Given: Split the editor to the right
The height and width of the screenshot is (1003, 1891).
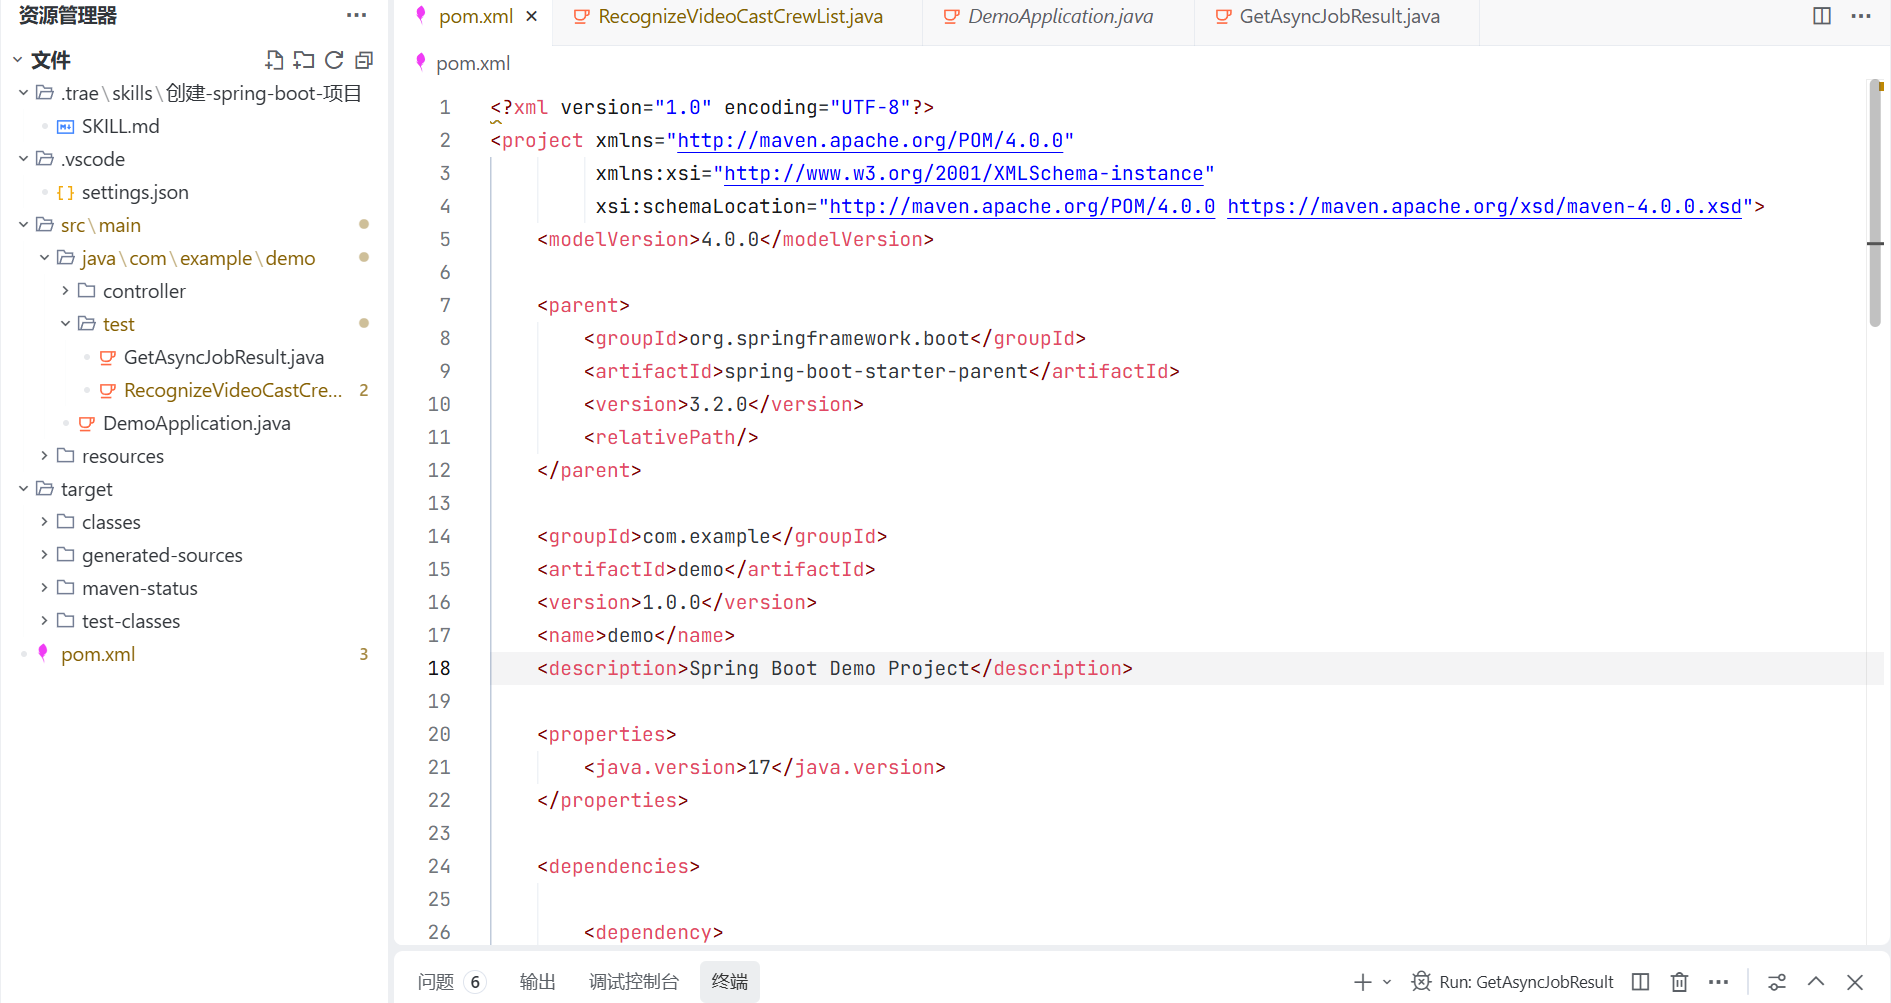Looking at the screenshot, I should [1822, 16].
